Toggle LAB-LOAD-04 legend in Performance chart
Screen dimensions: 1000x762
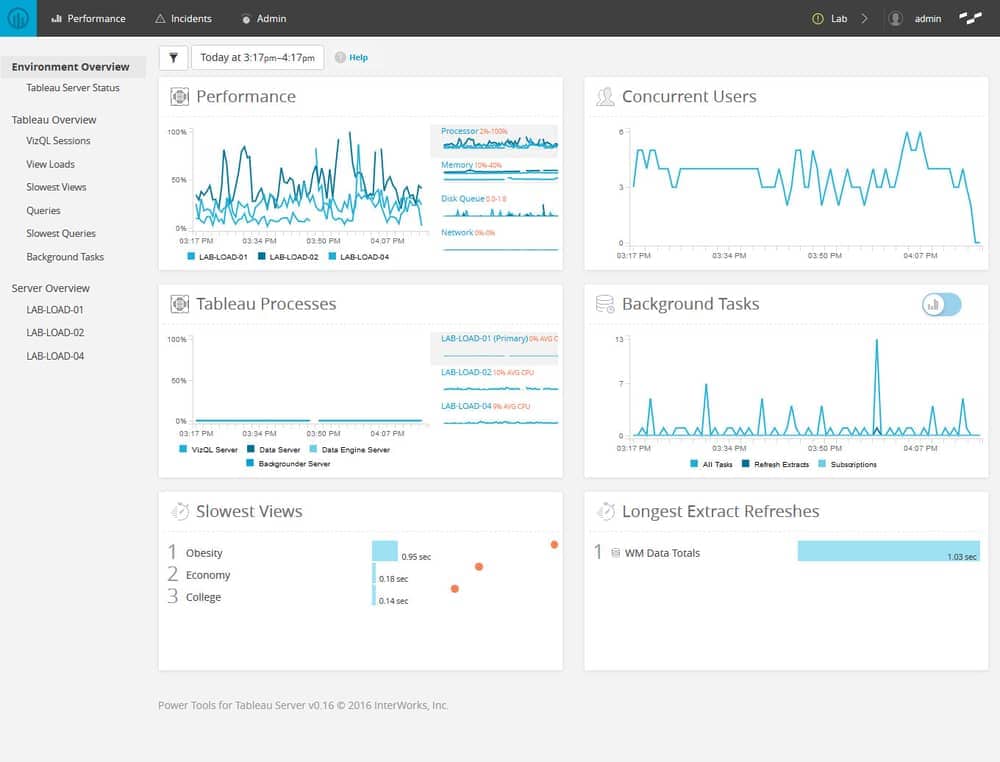click(358, 257)
